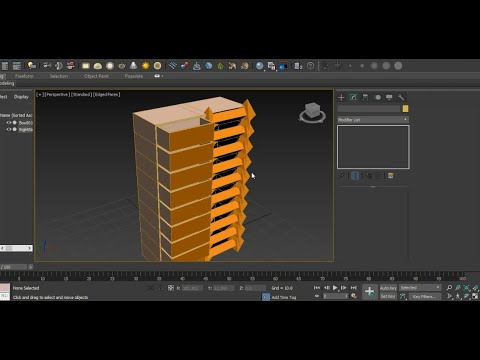
Task: Click the blue globe icon in toolbar
Action: [x=209, y=66]
